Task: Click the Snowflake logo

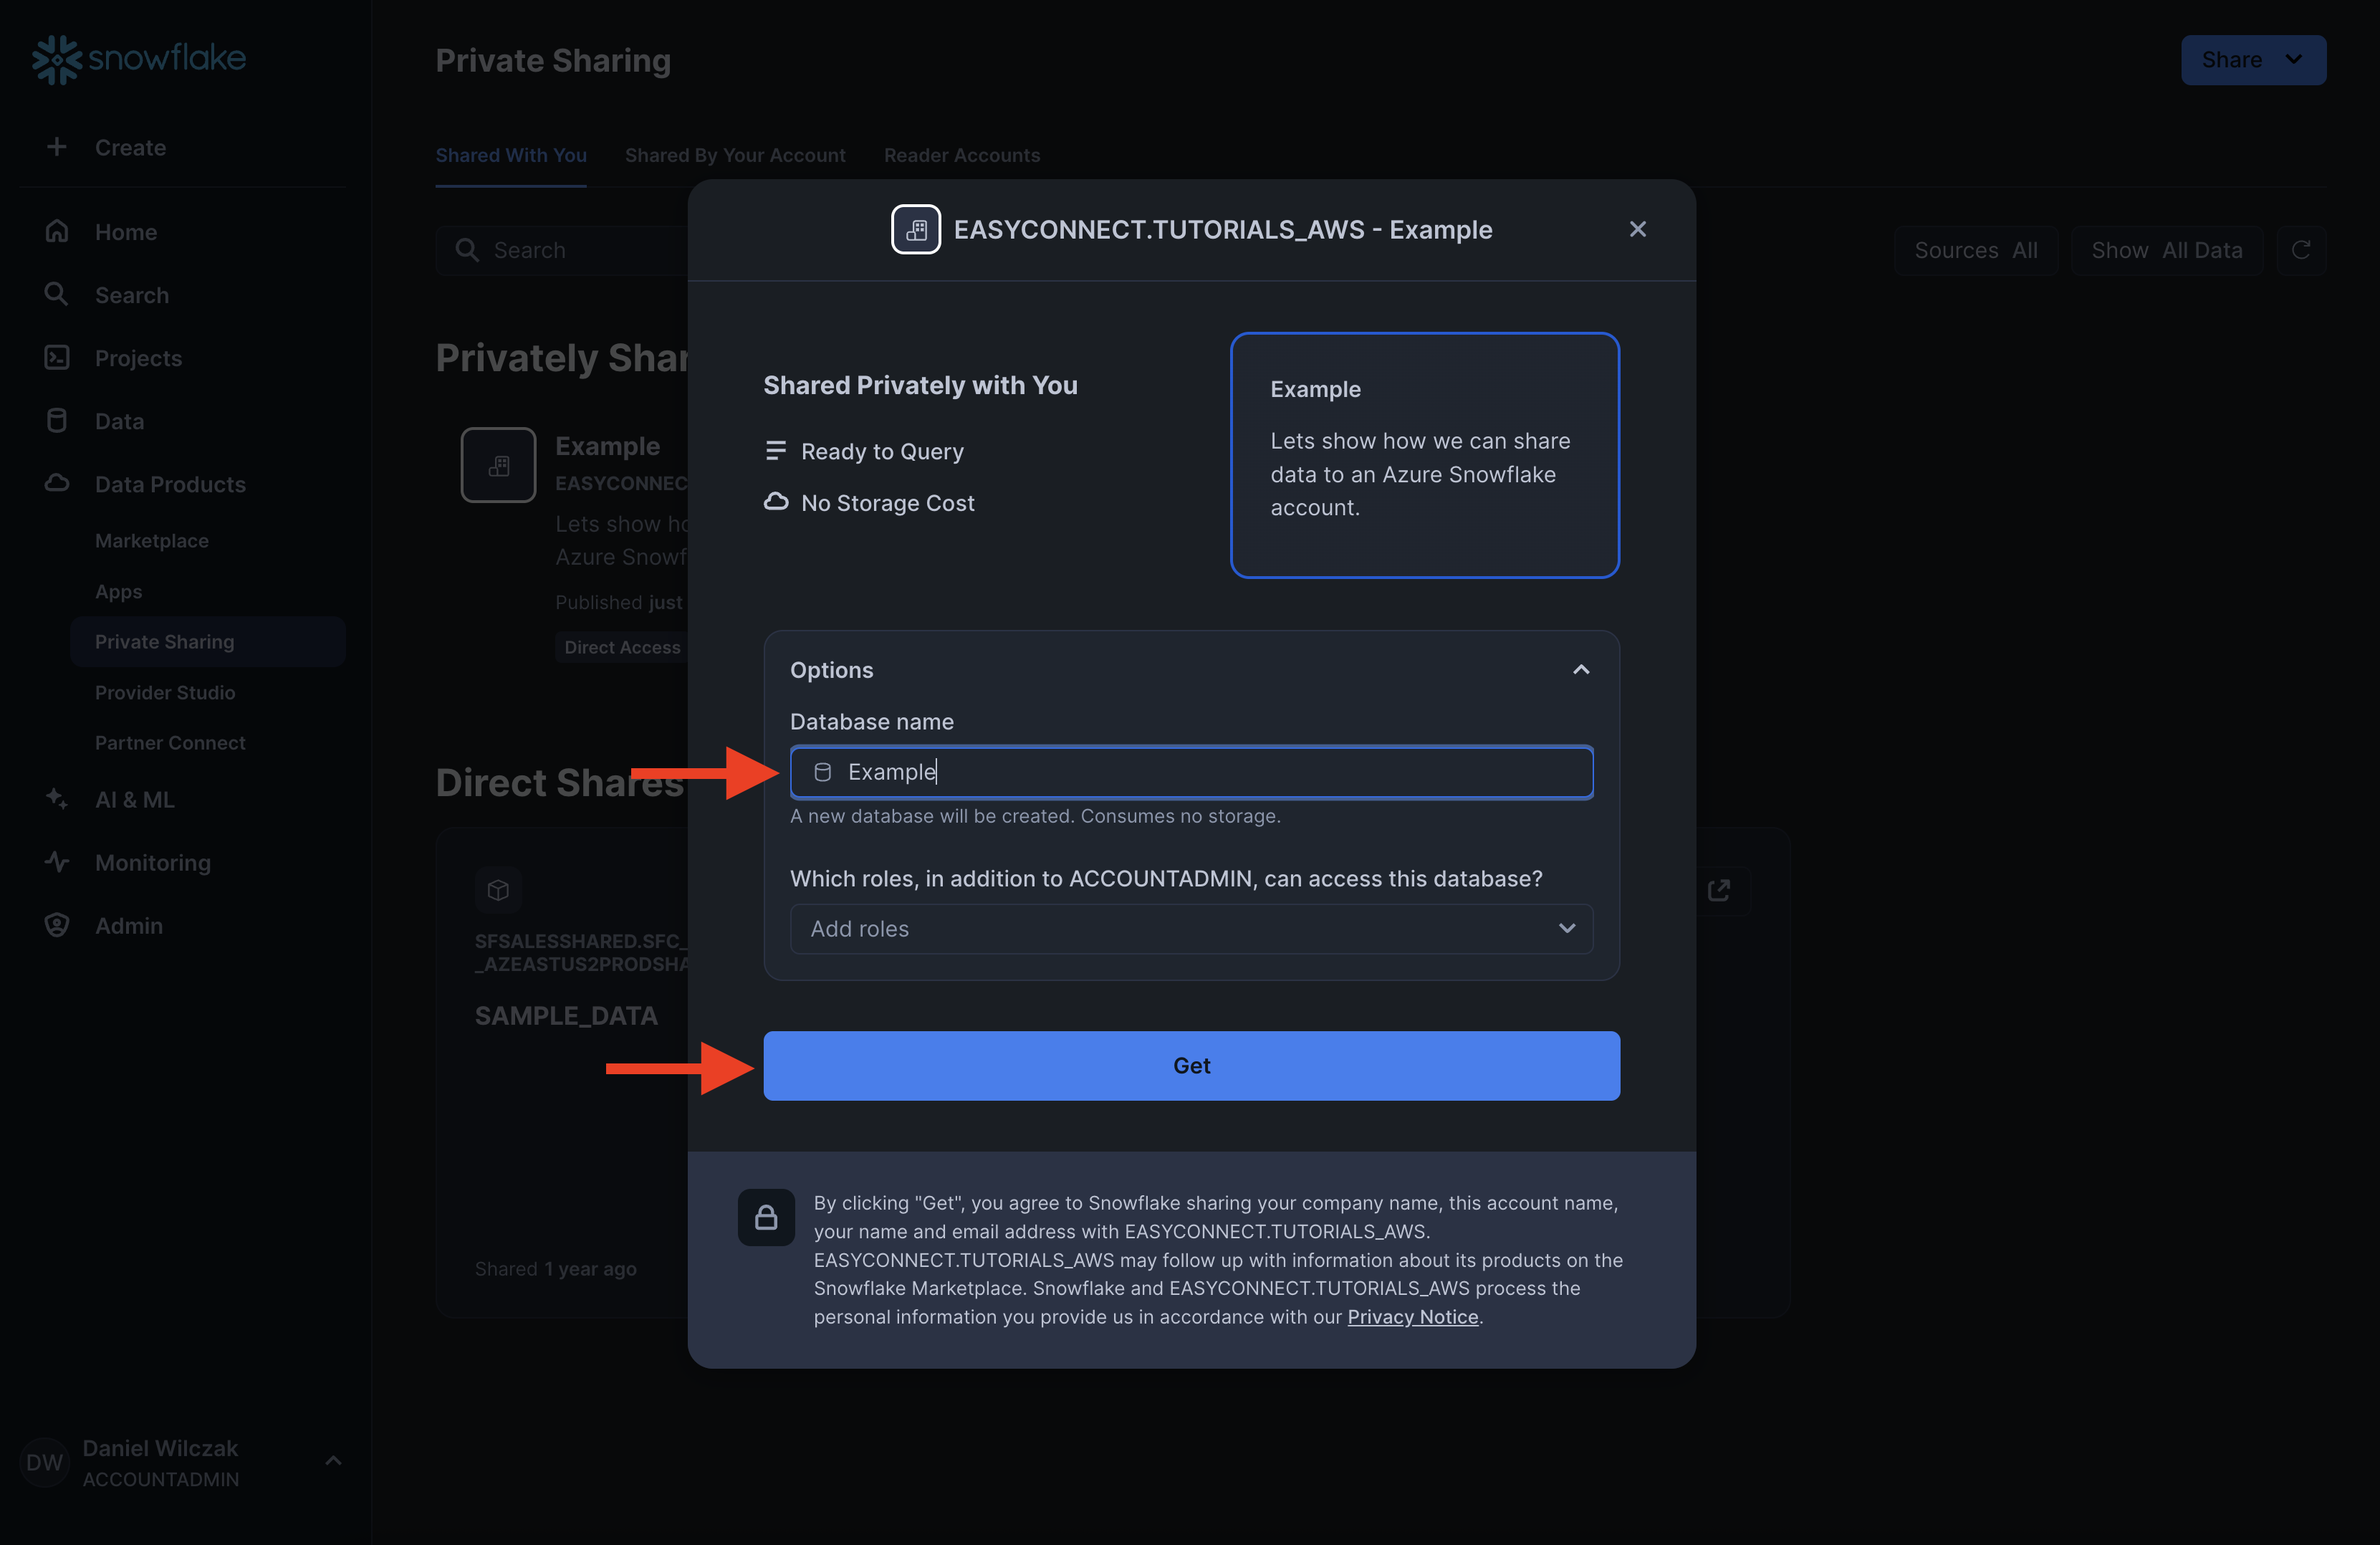Action: click(x=138, y=59)
